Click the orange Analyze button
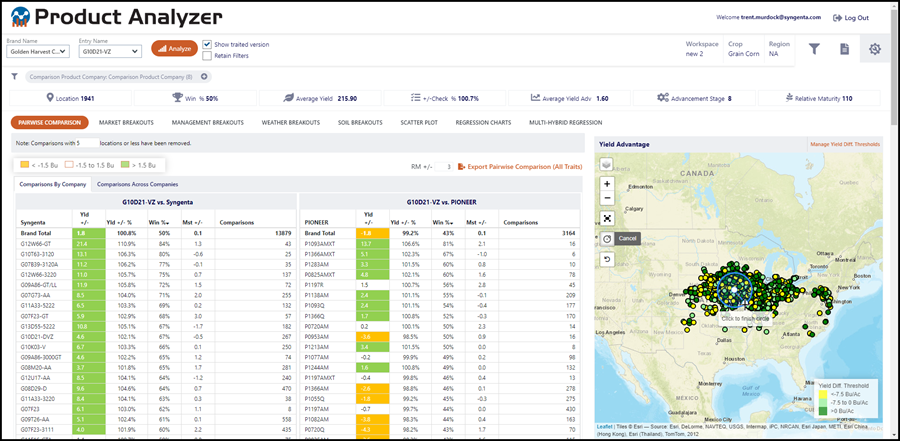This screenshot has height=441, width=900. [174, 49]
